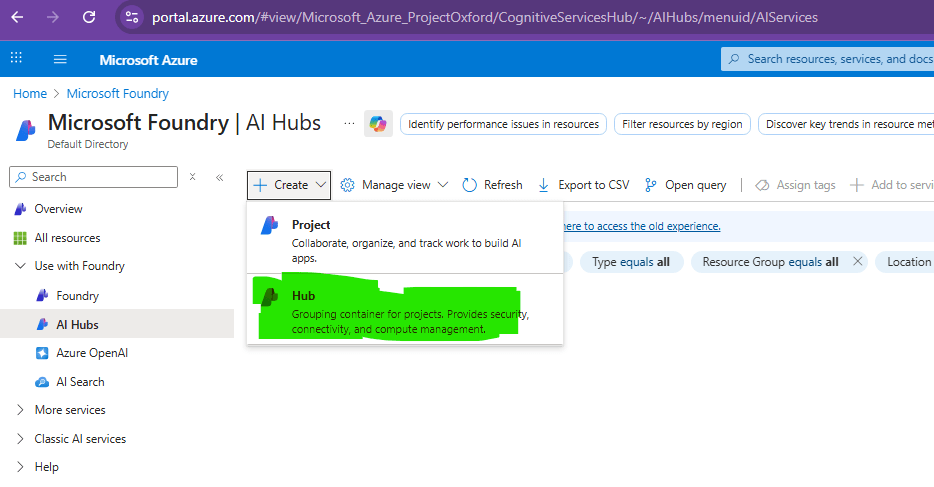Open the Manage view dropdown
The height and width of the screenshot is (487, 934).
pyautogui.click(x=394, y=185)
